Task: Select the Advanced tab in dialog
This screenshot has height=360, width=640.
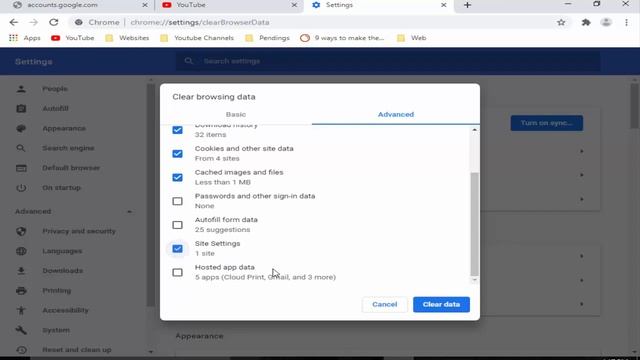Action: click(396, 114)
